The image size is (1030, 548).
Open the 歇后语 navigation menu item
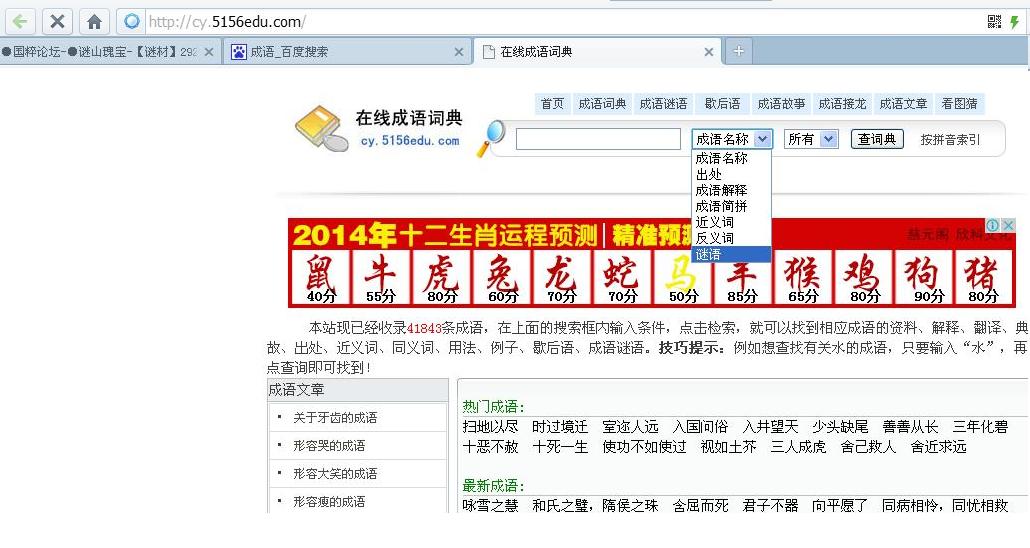pos(722,103)
